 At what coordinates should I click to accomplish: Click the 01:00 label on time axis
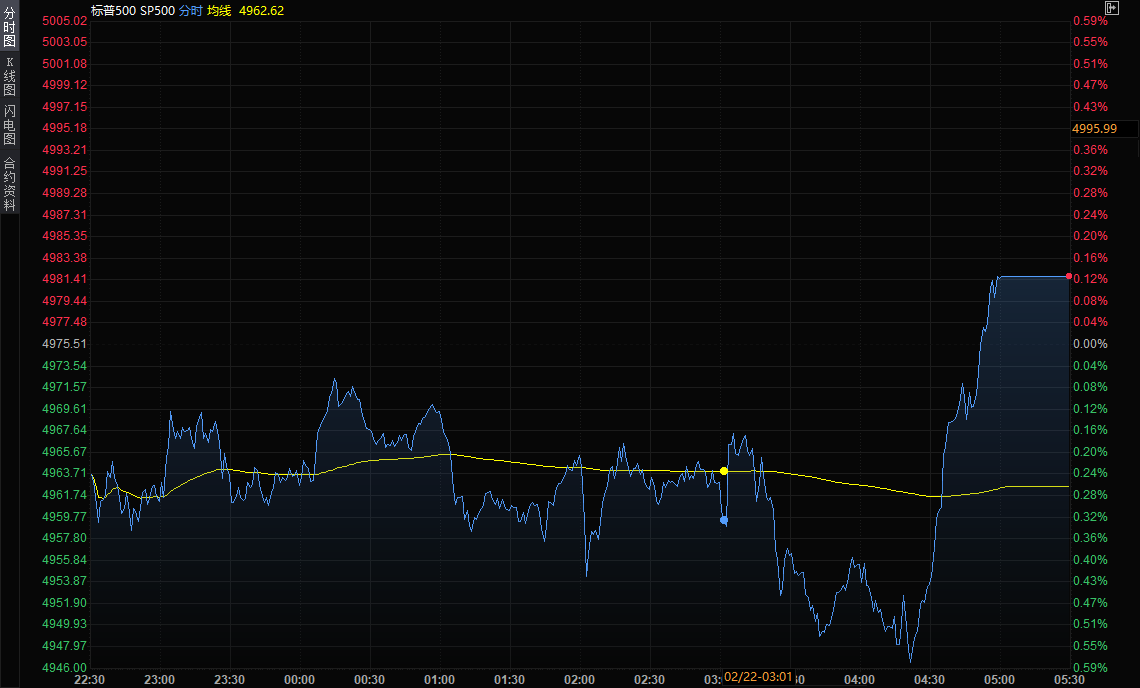(440, 680)
